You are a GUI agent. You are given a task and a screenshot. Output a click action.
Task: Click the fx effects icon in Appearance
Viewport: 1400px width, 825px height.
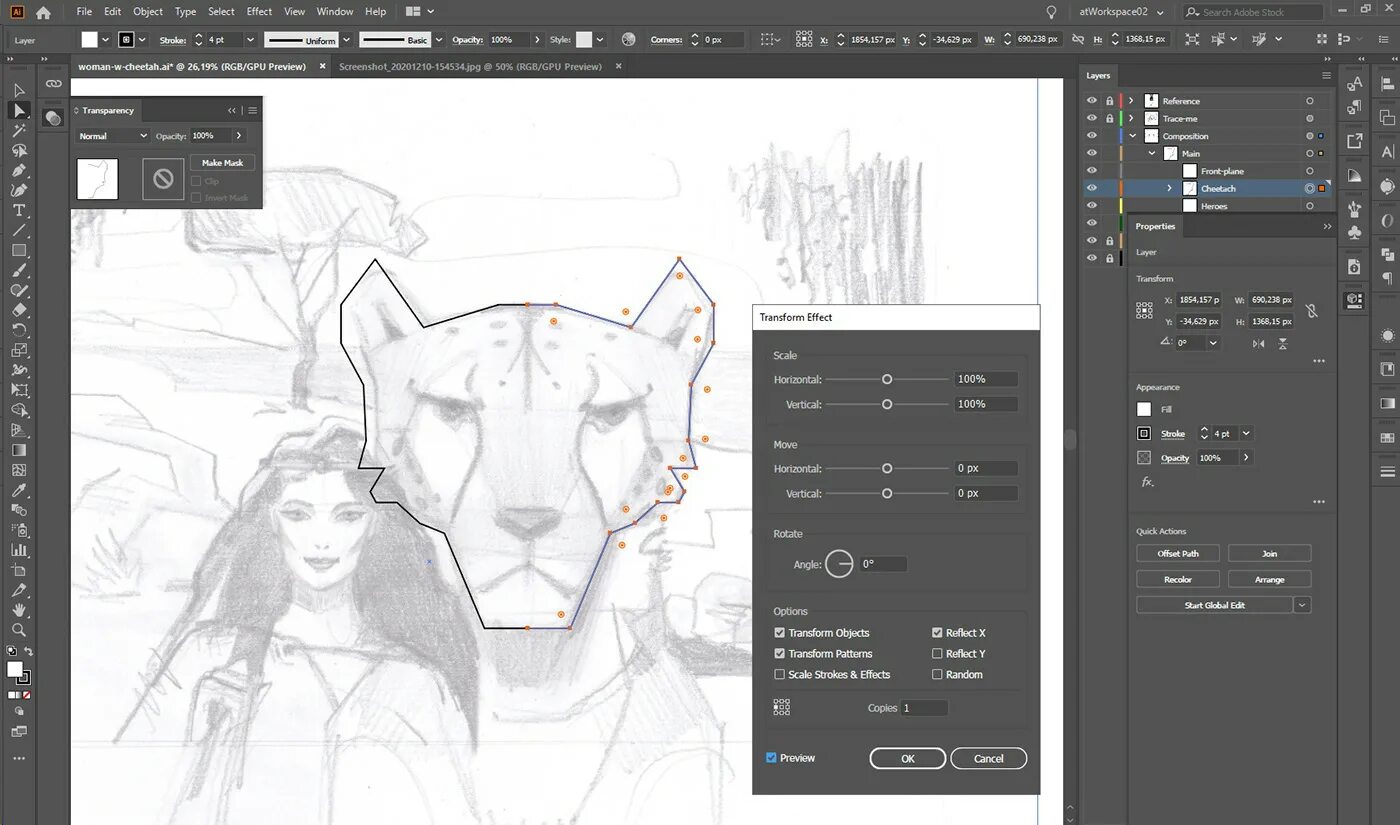pos(1146,482)
